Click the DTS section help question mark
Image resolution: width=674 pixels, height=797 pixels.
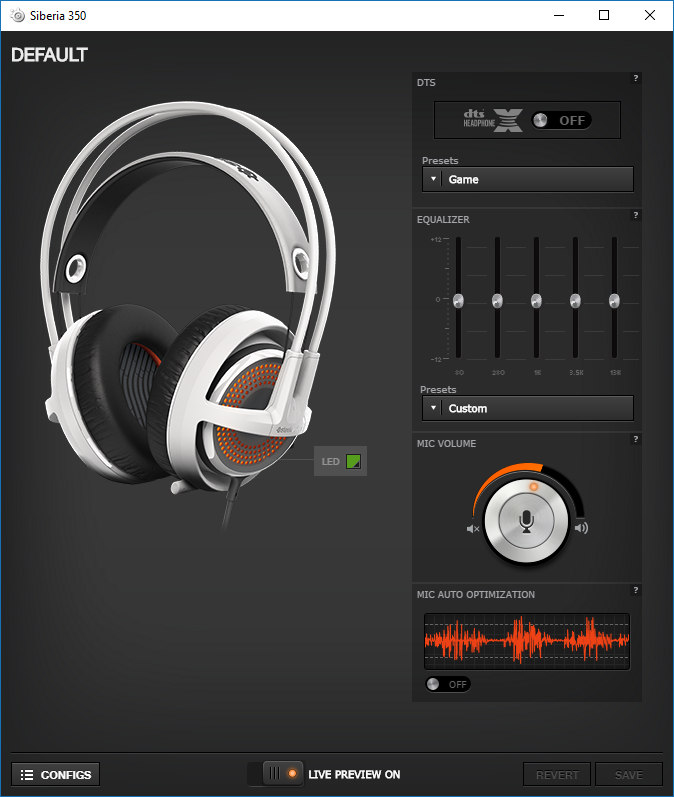coord(635,78)
